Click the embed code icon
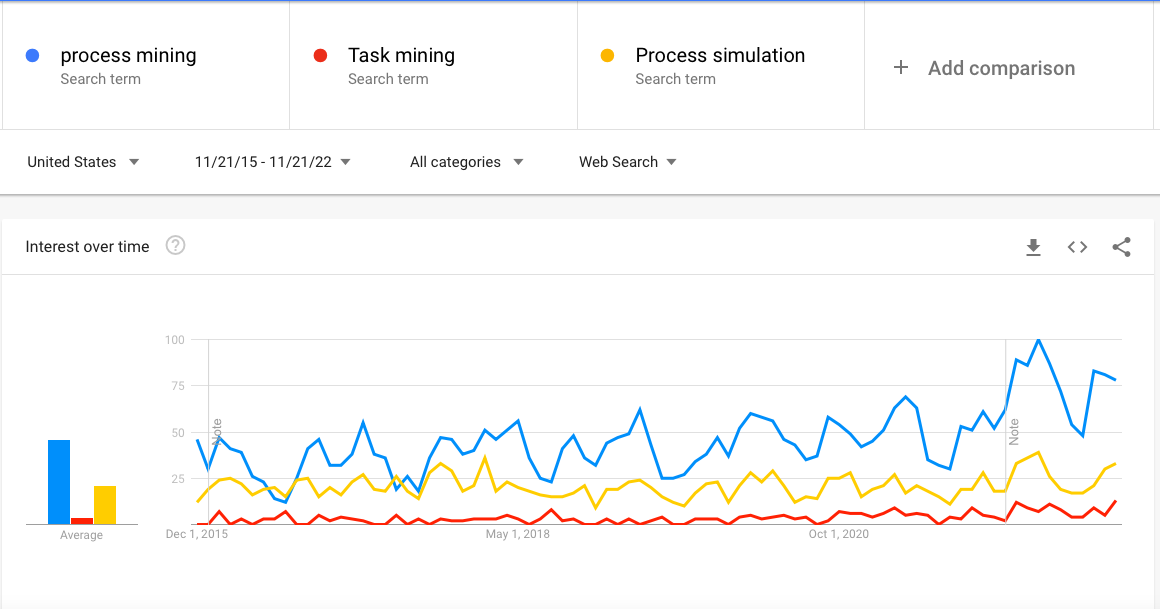The height and width of the screenshot is (609, 1160). pos(1077,247)
